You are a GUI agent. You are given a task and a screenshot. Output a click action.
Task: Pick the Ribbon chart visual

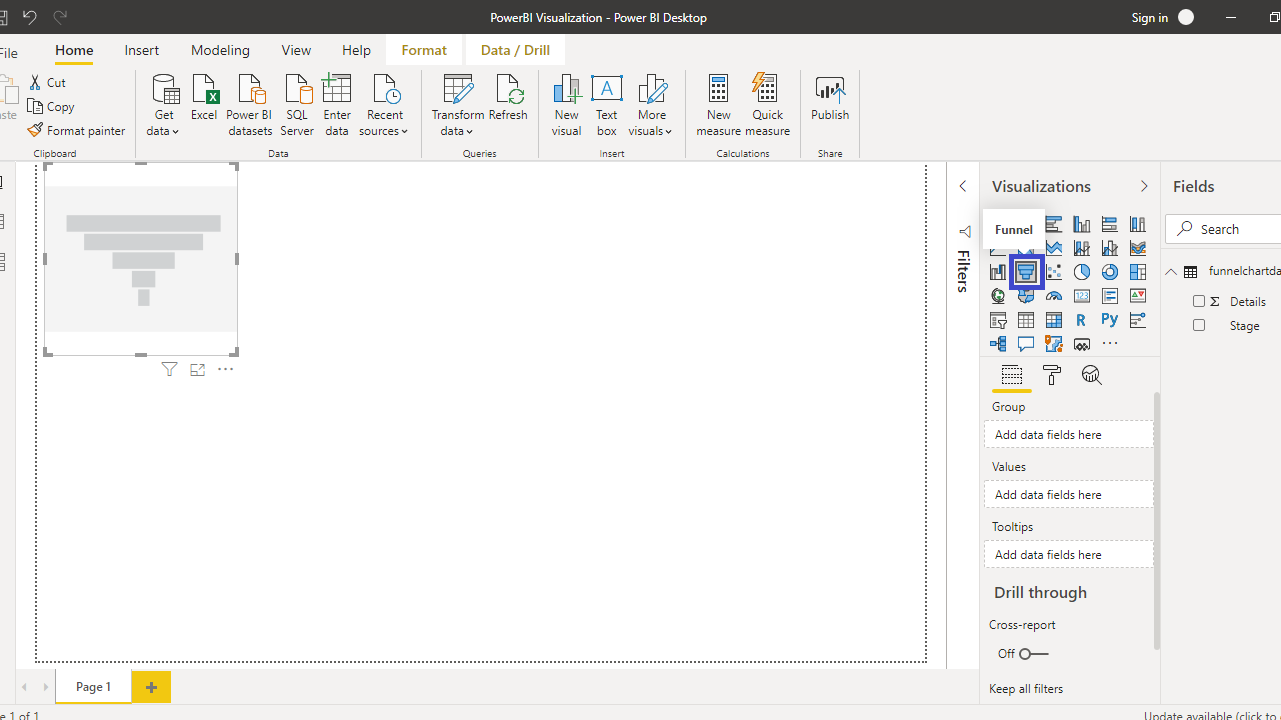tap(1138, 248)
